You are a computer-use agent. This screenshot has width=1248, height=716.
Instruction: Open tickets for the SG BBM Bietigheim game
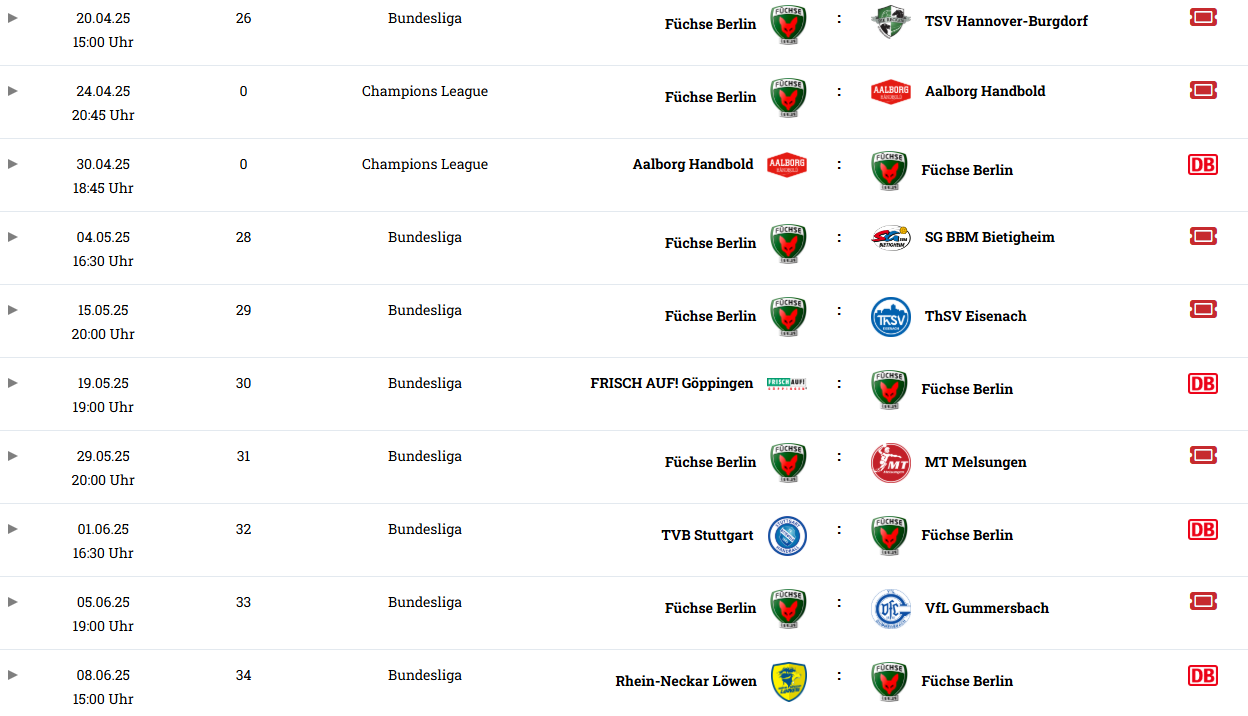pyautogui.click(x=1202, y=236)
